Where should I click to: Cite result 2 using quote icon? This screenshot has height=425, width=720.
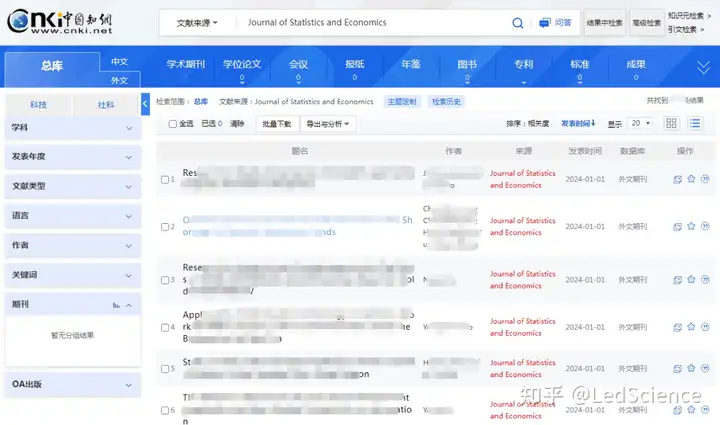(x=705, y=226)
